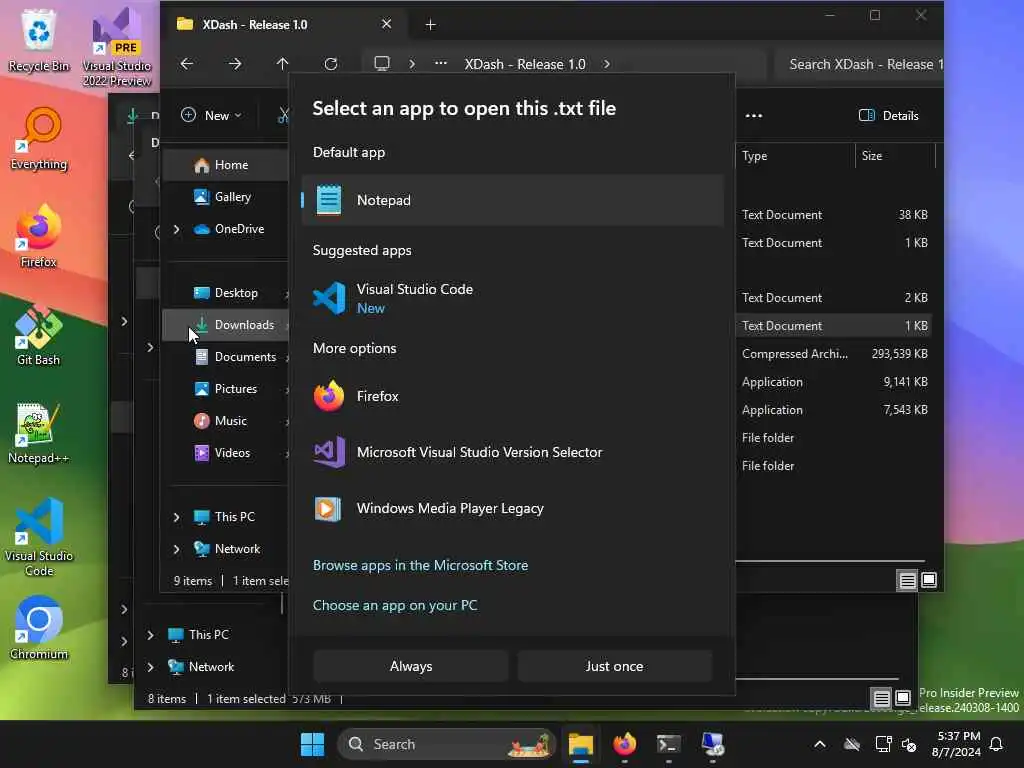The image size is (1024, 768).
Task: Open Git Bash desktop shortcut
Action: pyautogui.click(x=39, y=334)
